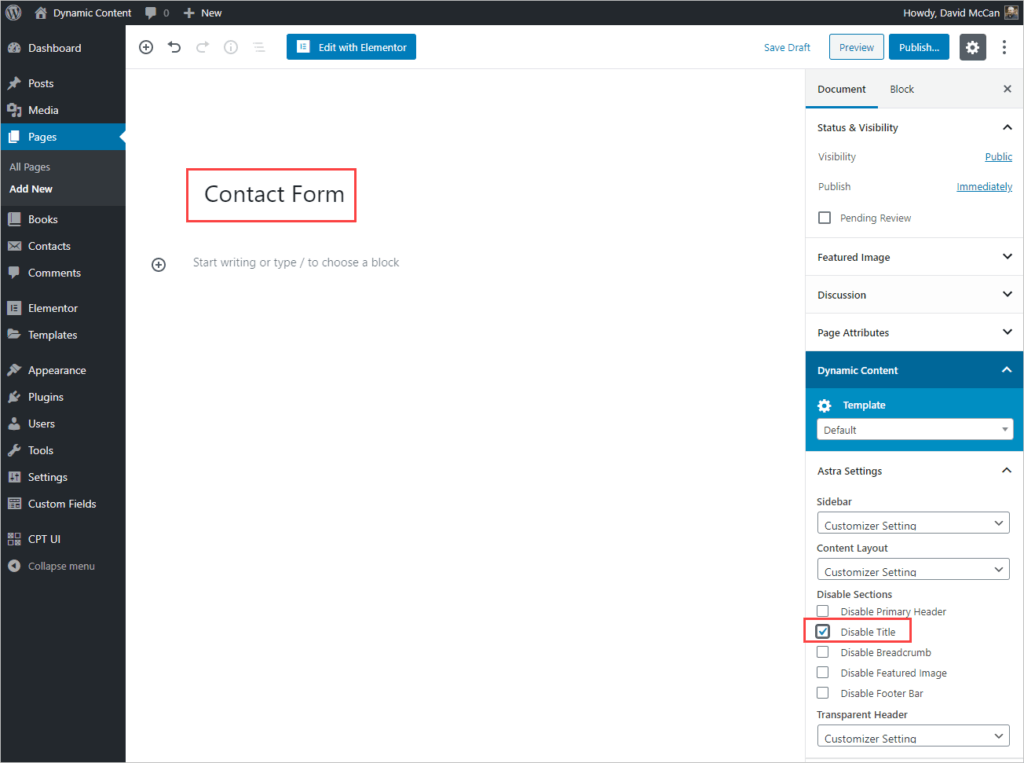
Task: Uncheck the Disable Title checkbox
Action: click(x=823, y=632)
